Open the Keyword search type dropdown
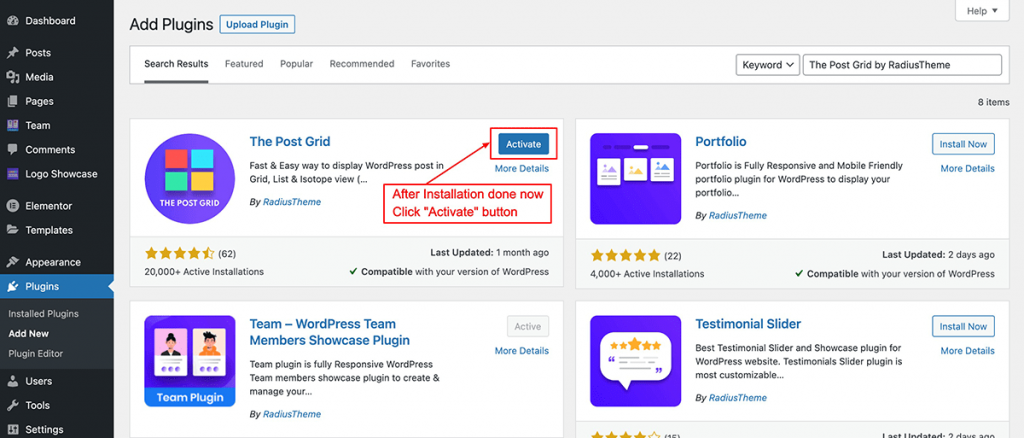Screen dimensions: 1024x438 767,65
